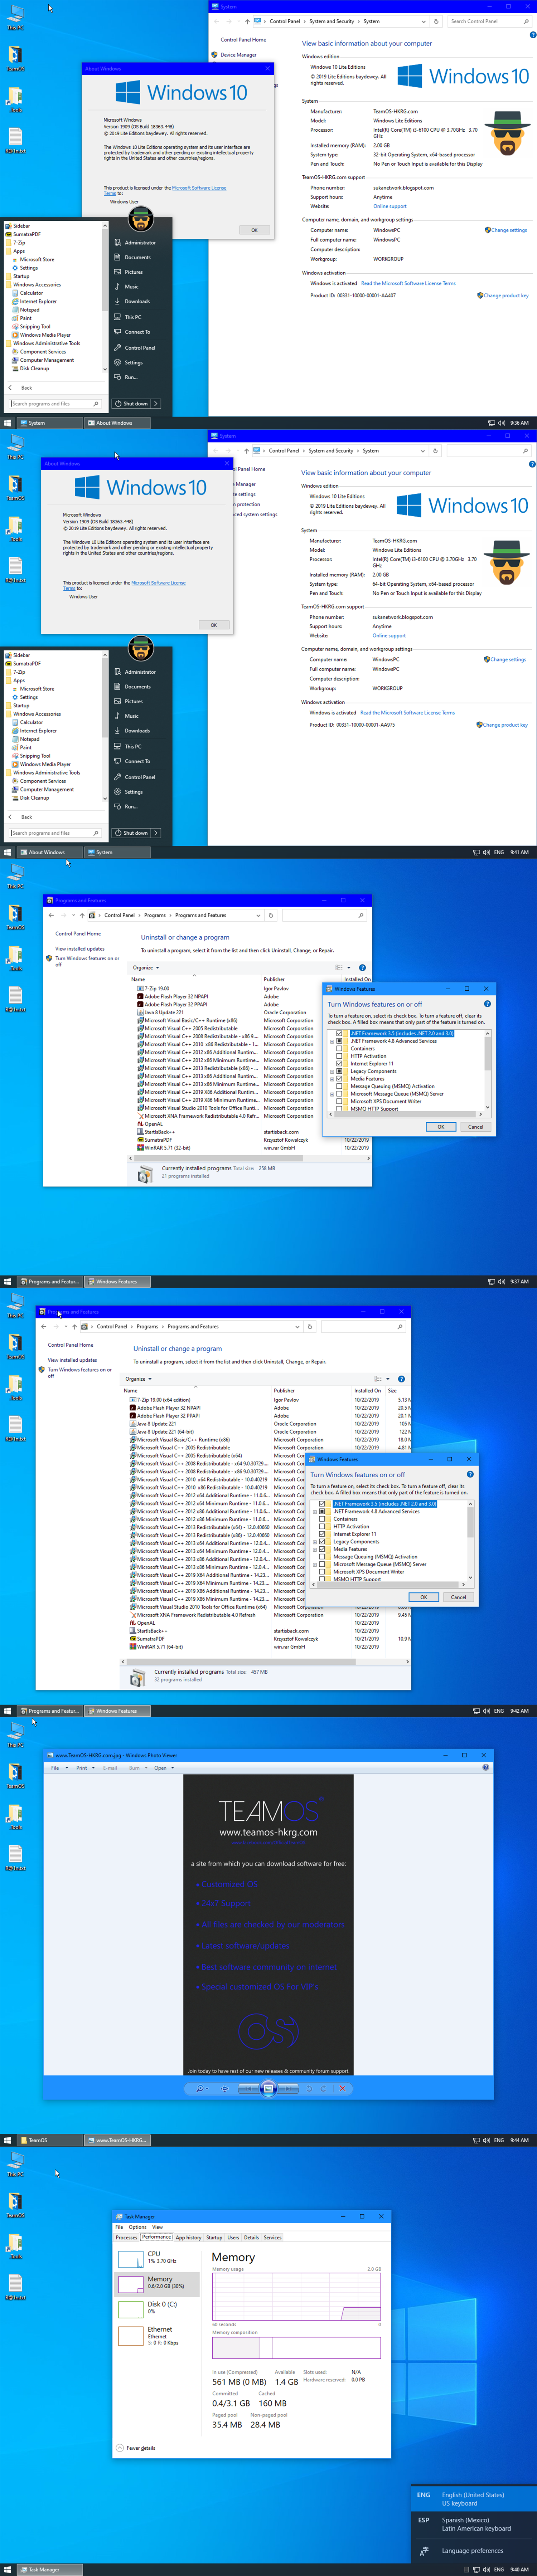Open Online support link in 32-bit System window
Image resolution: width=537 pixels, height=2576 pixels.
coord(390,206)
